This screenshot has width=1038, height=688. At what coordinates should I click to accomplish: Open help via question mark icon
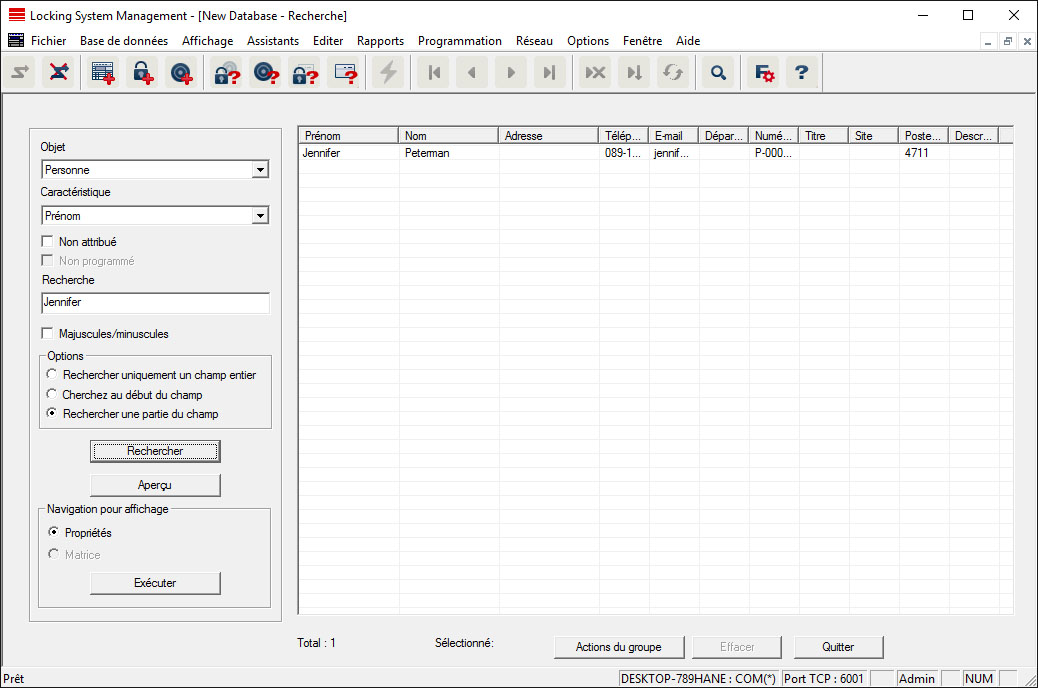(x=801, y=73)
